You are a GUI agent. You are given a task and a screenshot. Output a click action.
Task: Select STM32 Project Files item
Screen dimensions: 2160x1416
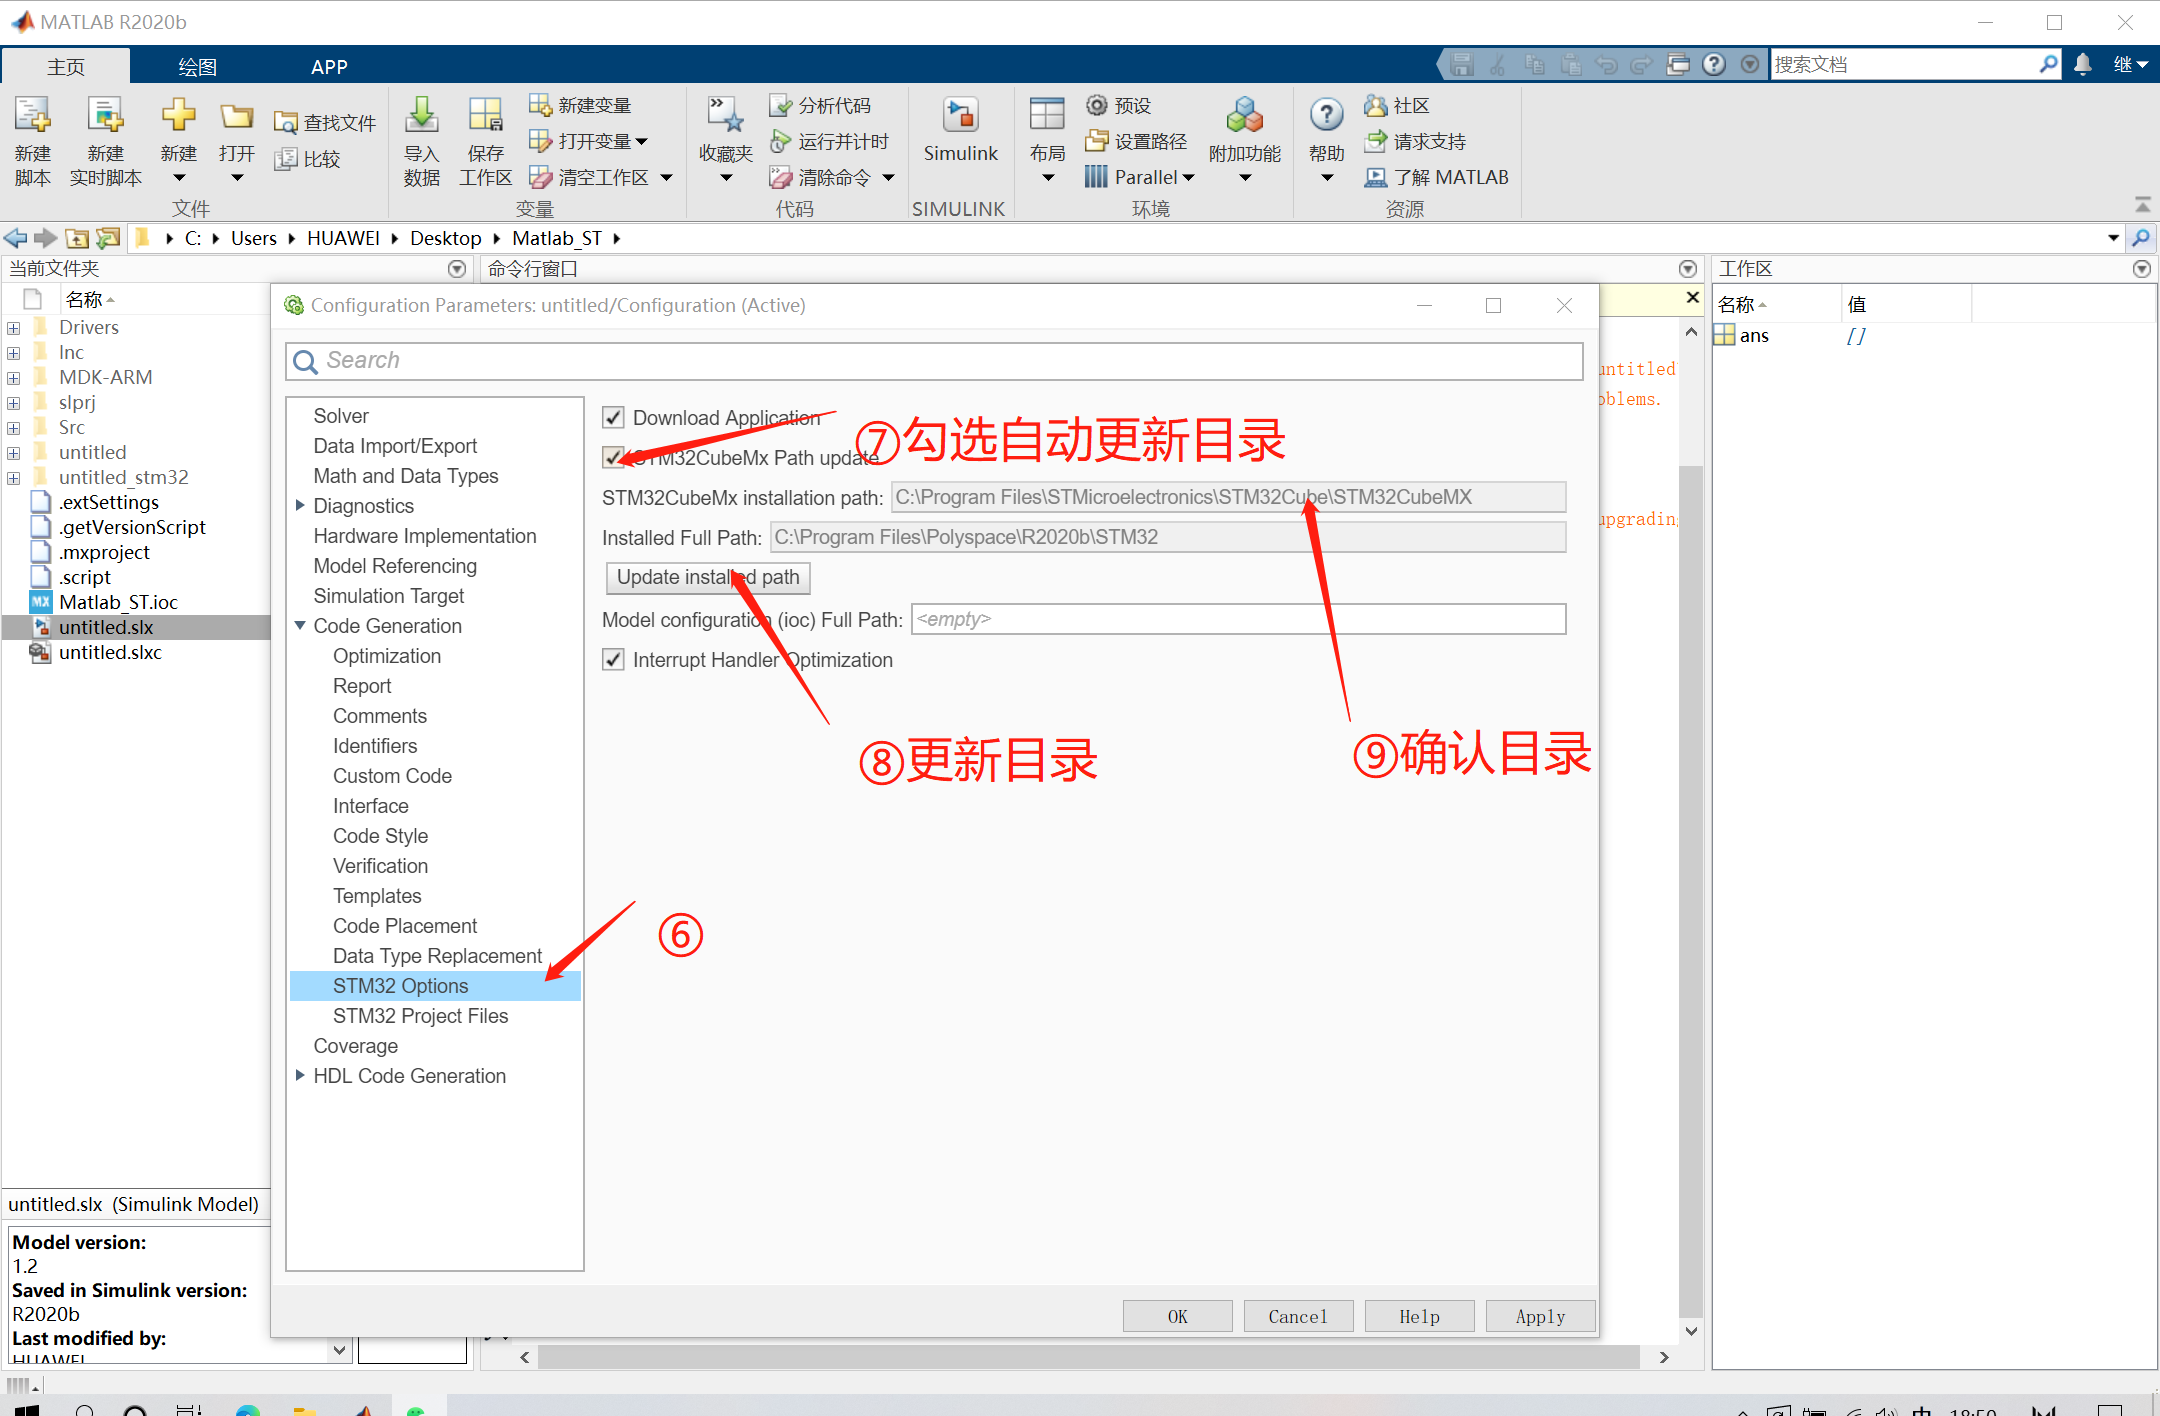tap(420, 1016)
